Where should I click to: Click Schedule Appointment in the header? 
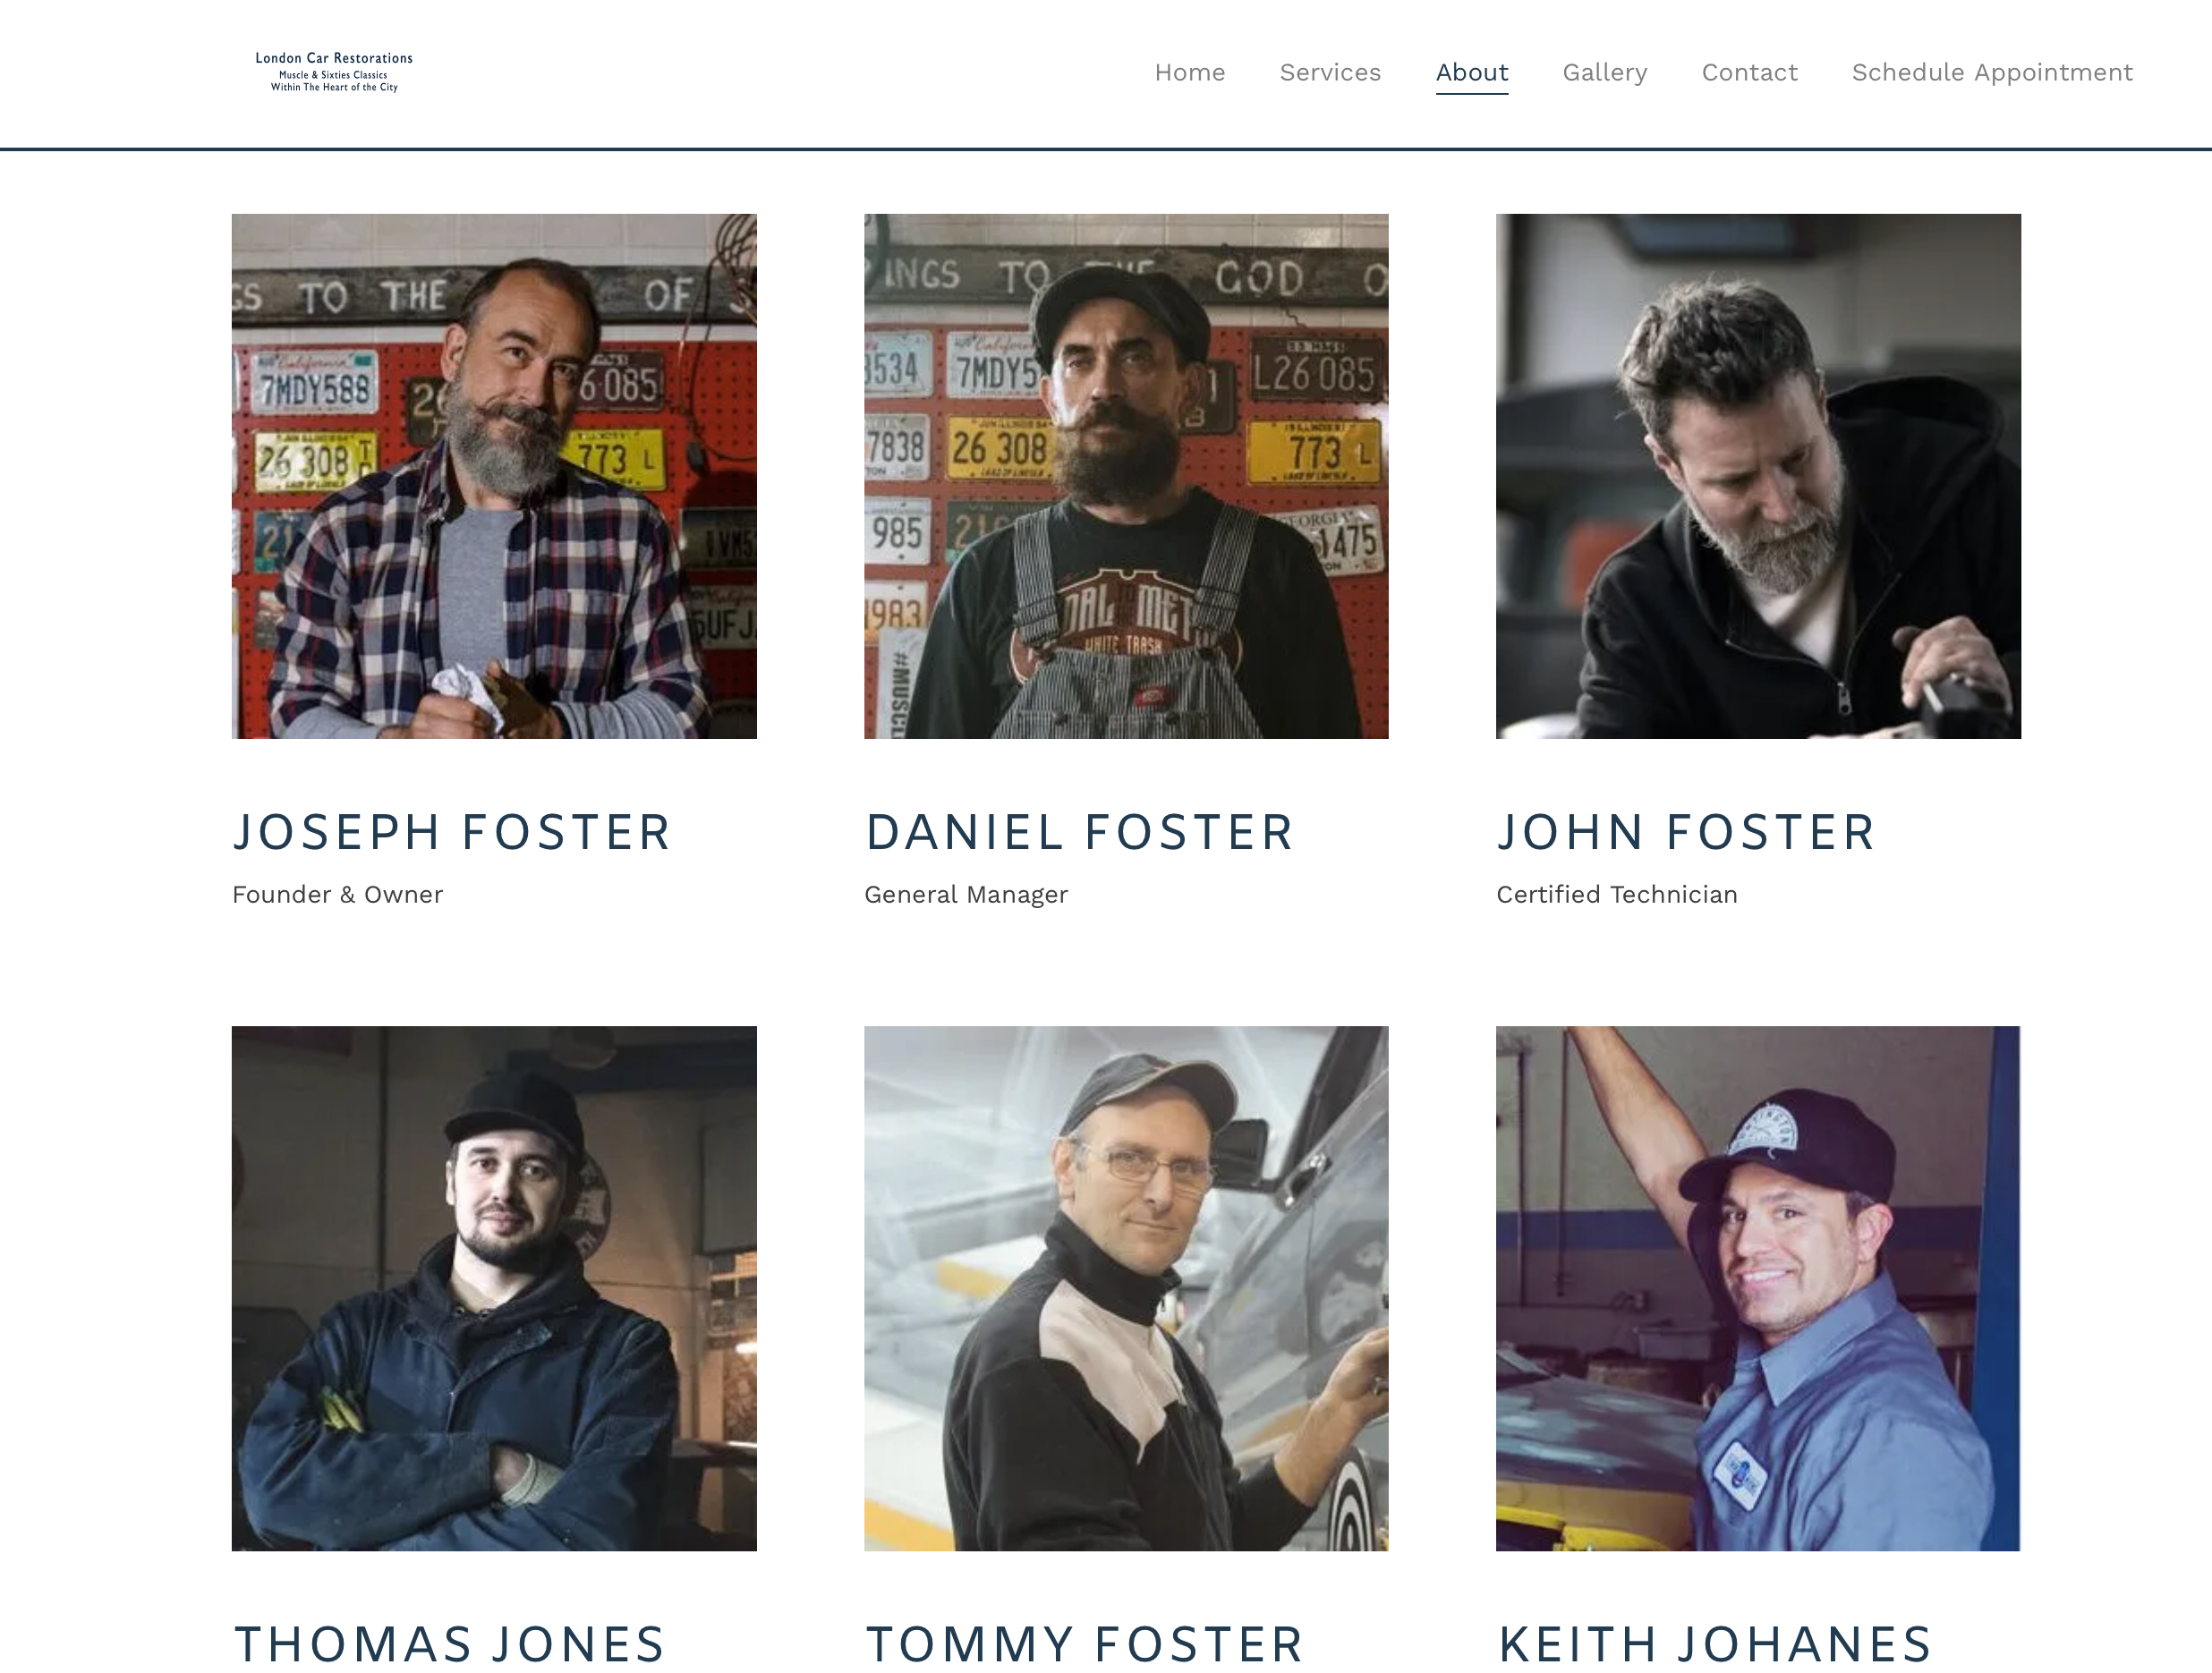[x=1992, y=72]
